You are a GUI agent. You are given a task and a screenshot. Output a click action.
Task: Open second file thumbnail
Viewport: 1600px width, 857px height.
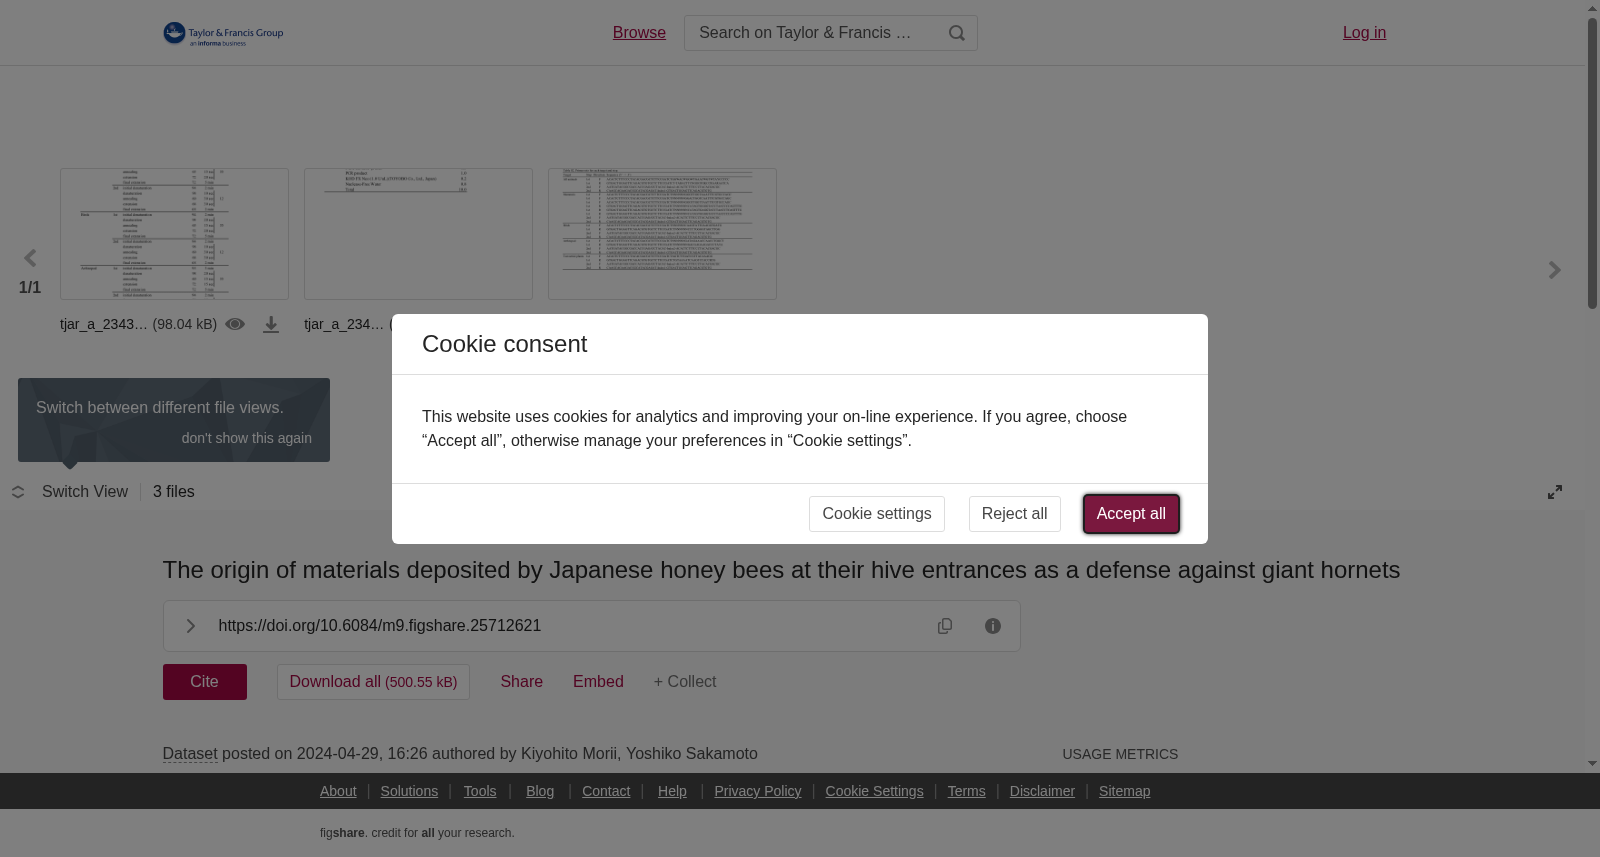[x=418, y=234]
